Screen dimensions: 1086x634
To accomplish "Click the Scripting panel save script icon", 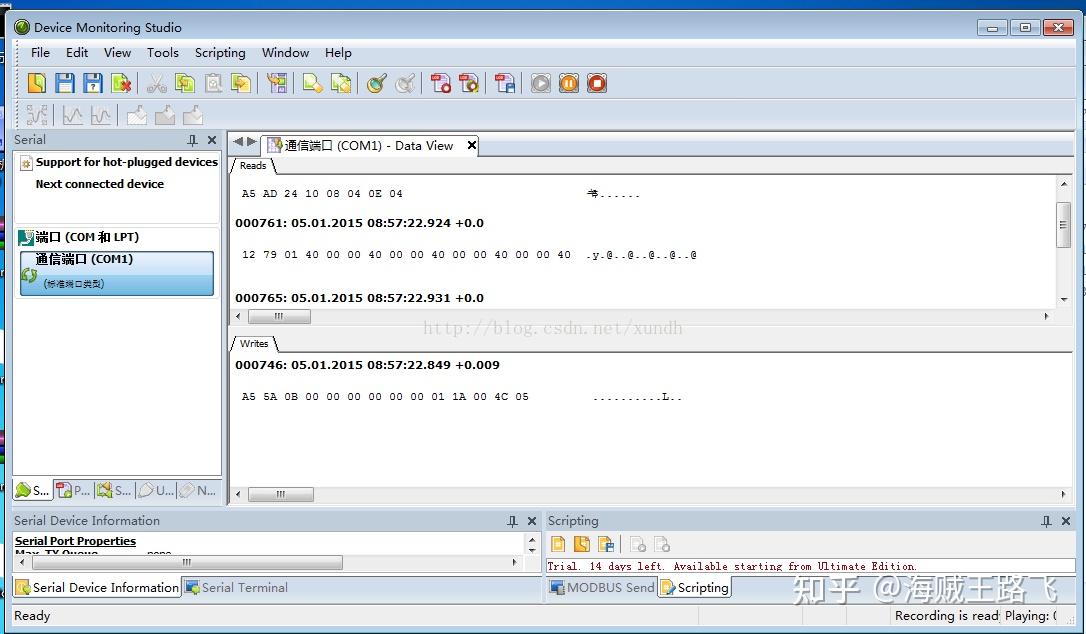I will coord(606,545).
